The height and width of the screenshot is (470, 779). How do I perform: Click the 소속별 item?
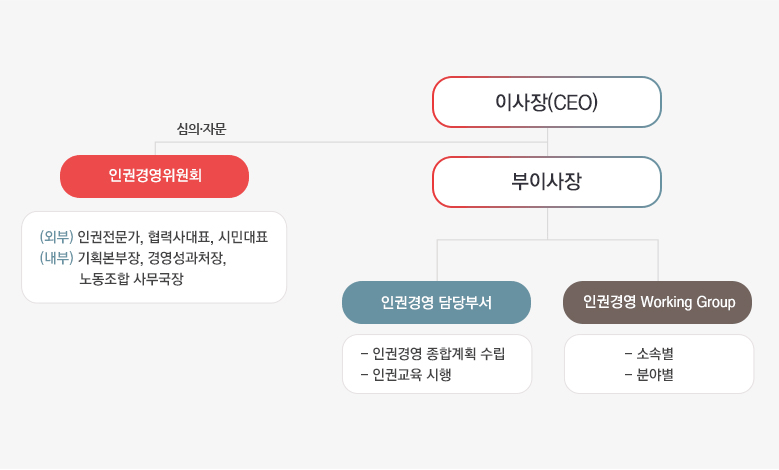click(649, 354)
